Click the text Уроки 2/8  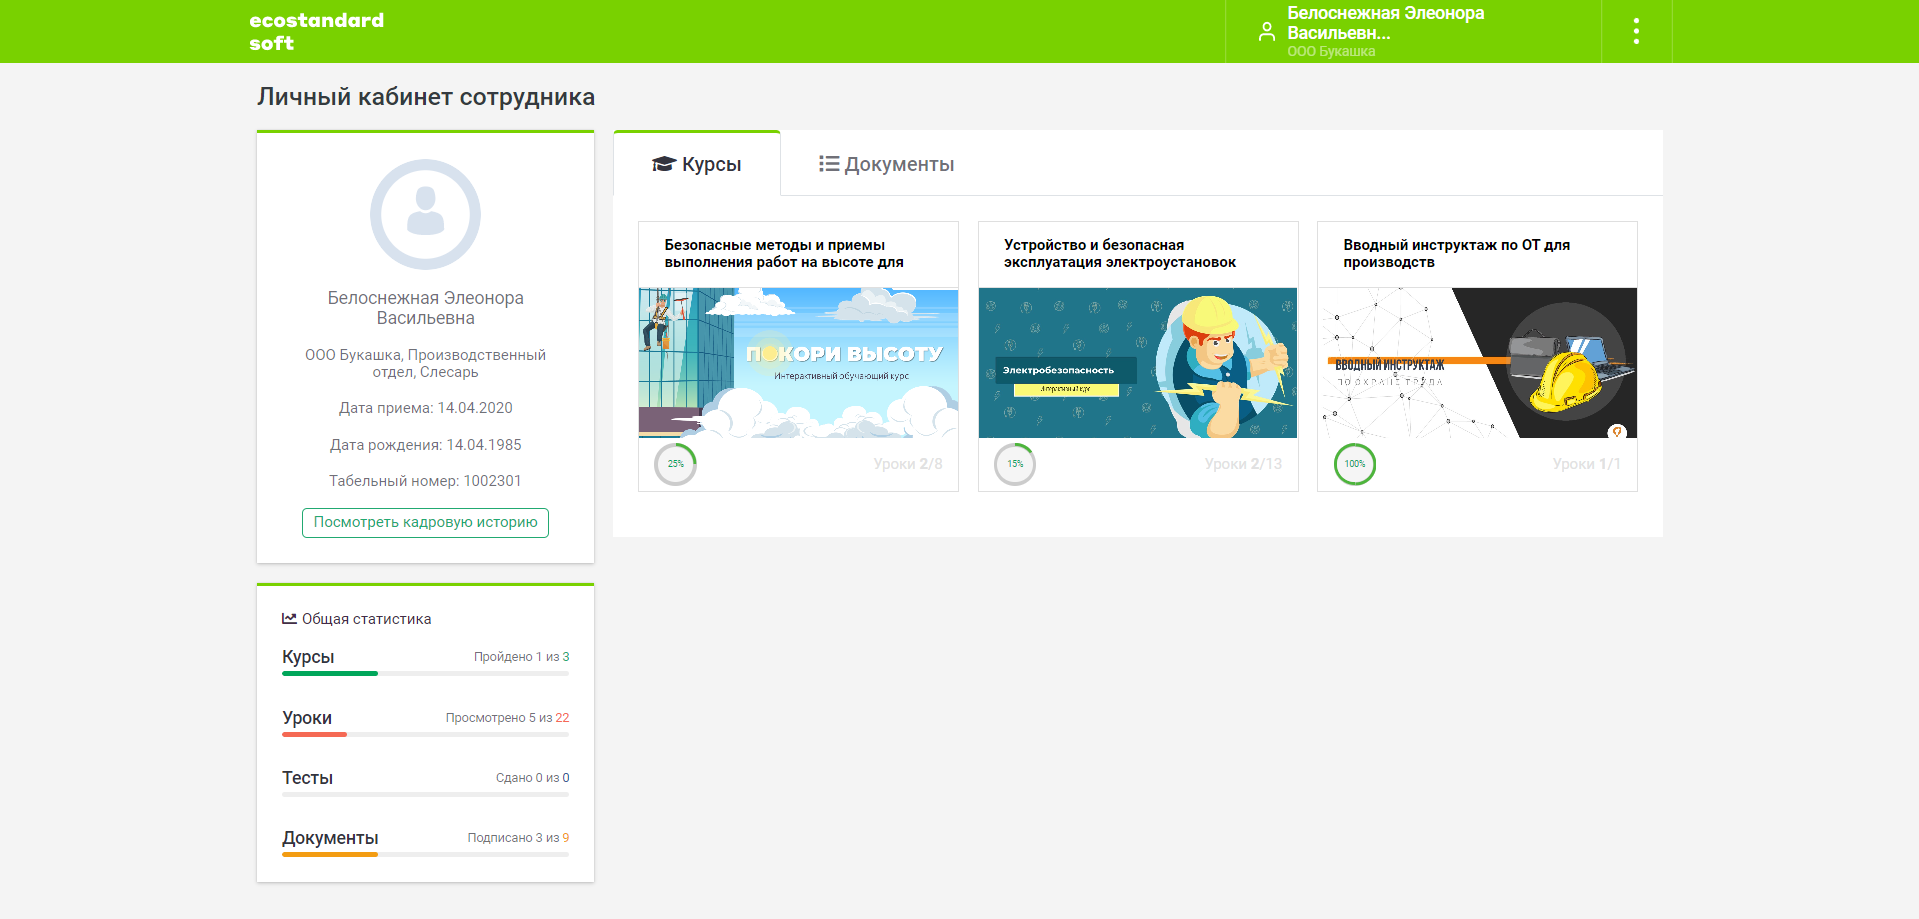pyautogui.click(x=908, y=464)
